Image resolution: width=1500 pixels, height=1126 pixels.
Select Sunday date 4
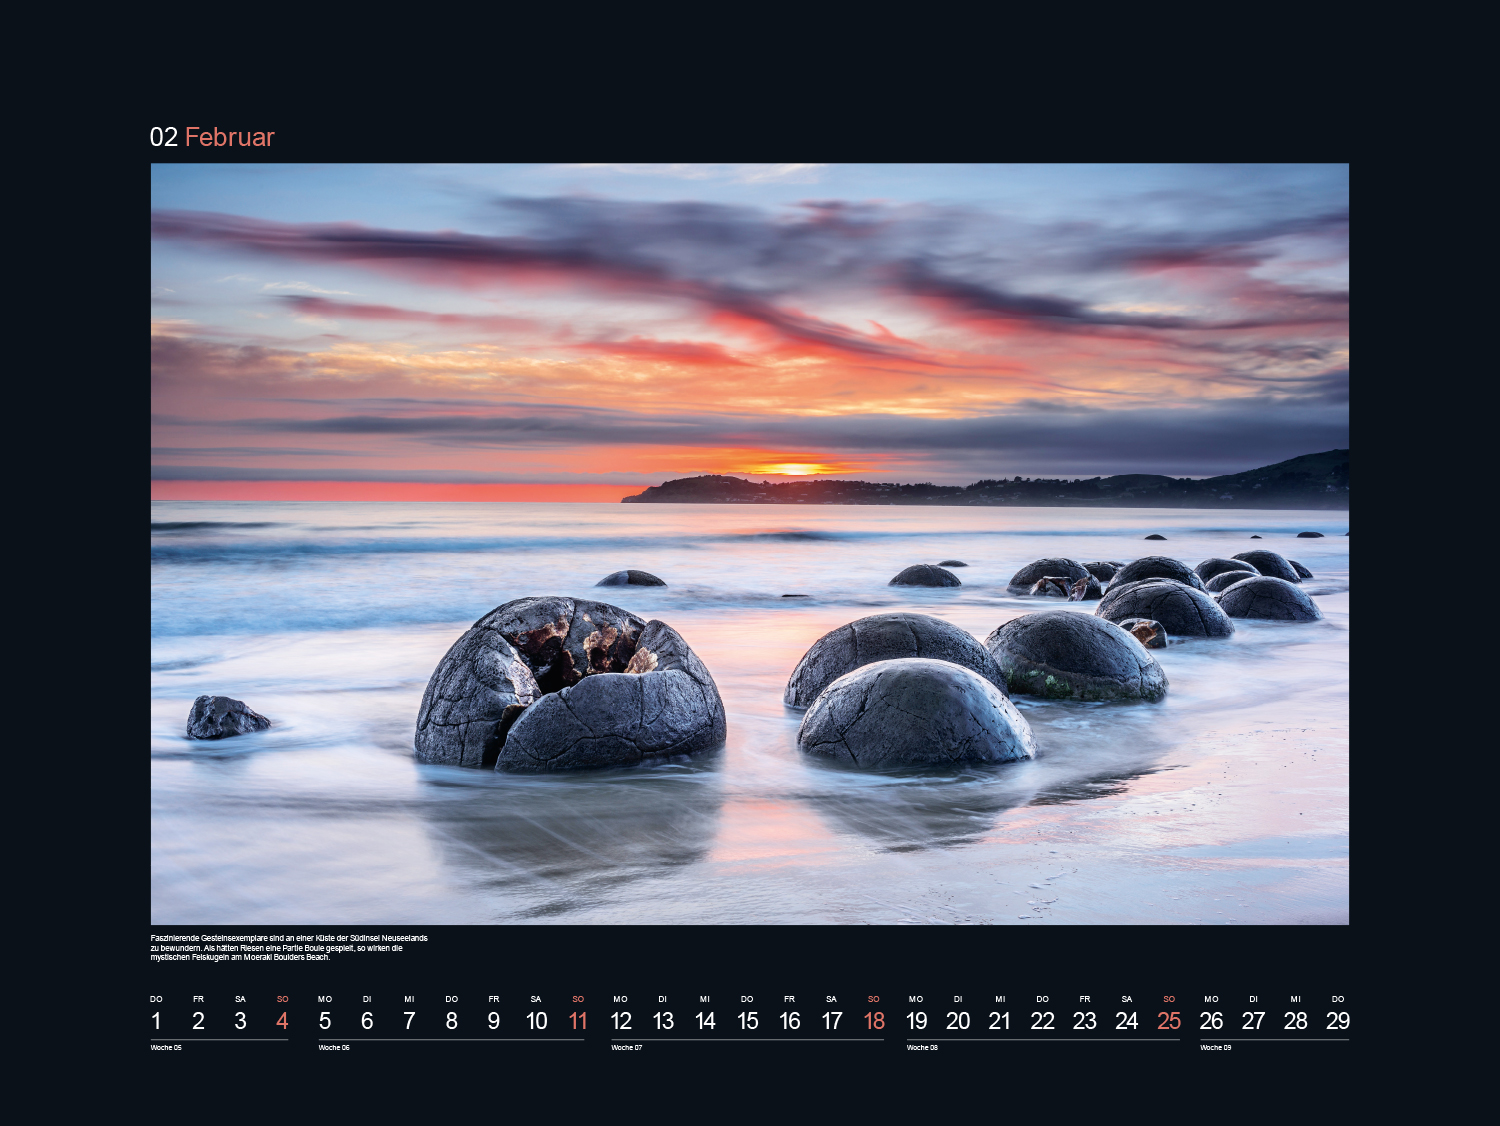[x=282, y=1021]
